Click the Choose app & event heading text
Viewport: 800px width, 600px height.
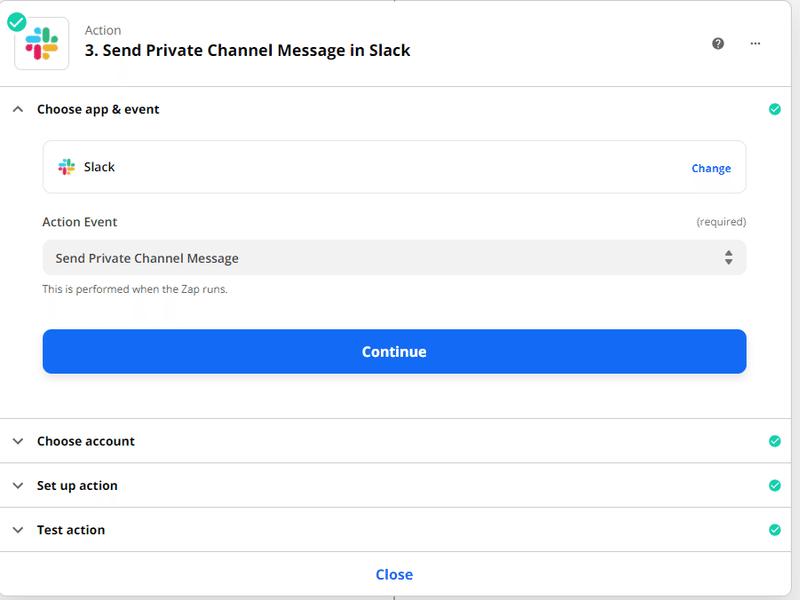point(98,110)
